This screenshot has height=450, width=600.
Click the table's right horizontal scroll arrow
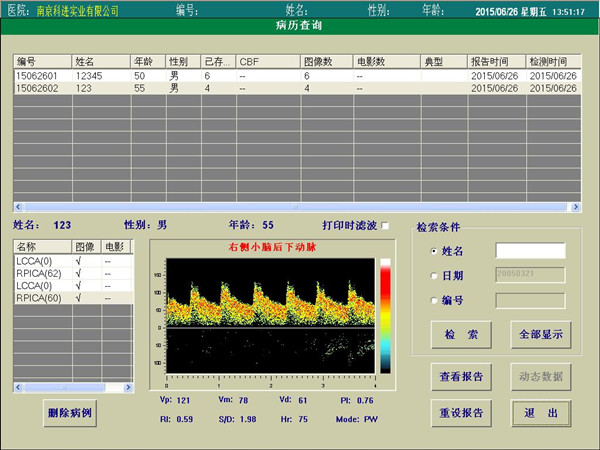pyautogui.click(x=575, y=207)
